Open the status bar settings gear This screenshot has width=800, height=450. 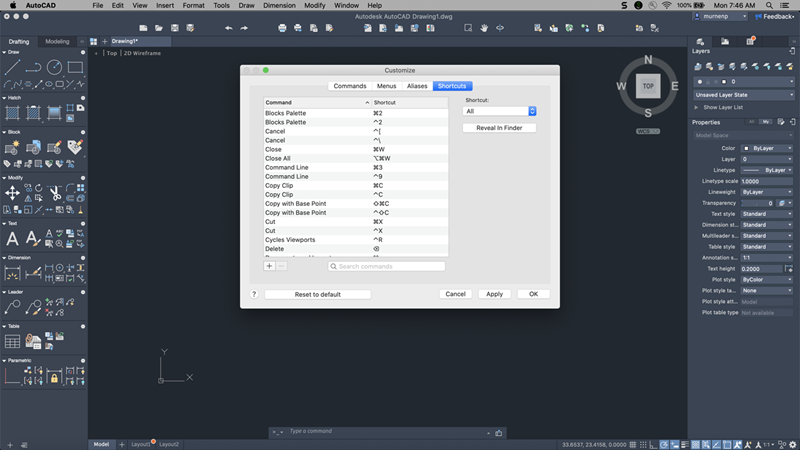(x=792, y=444)
